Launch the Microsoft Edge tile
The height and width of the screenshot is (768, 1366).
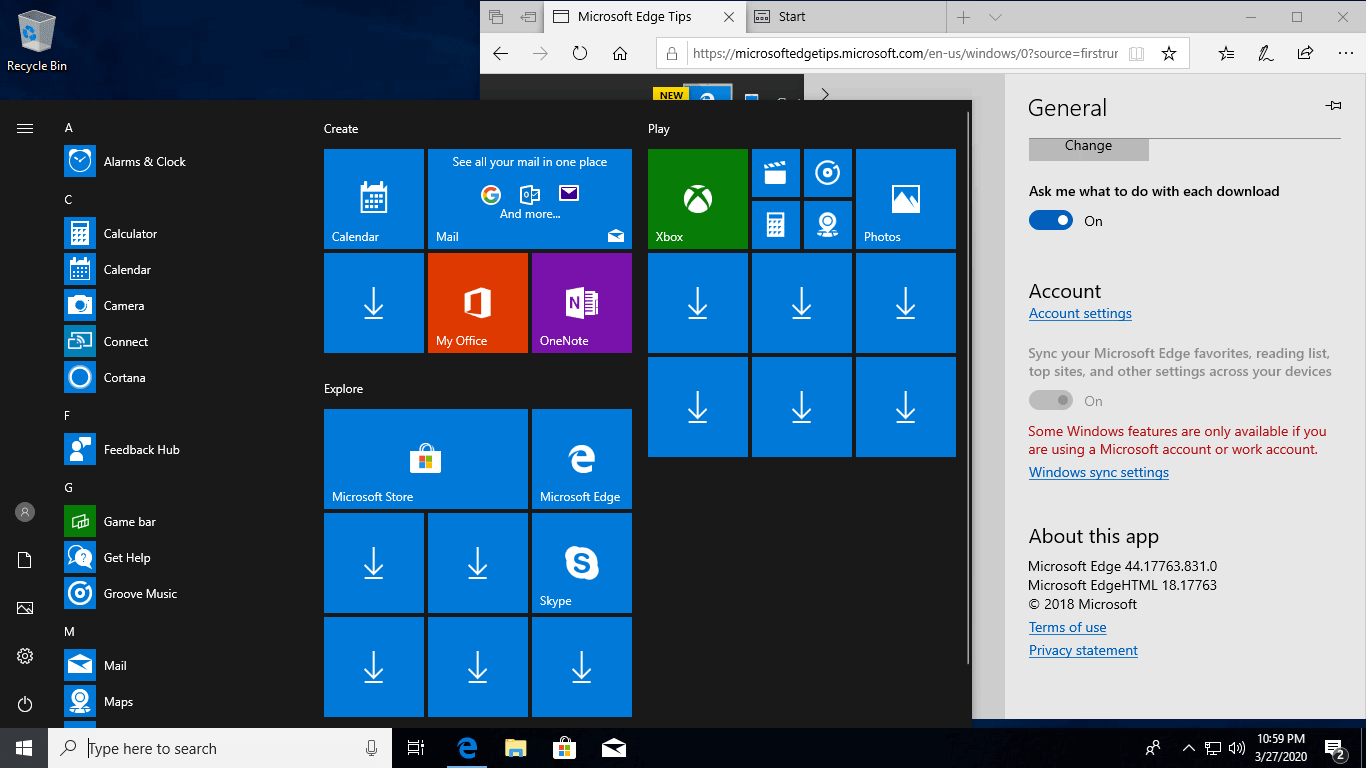(x=582, y=459)
